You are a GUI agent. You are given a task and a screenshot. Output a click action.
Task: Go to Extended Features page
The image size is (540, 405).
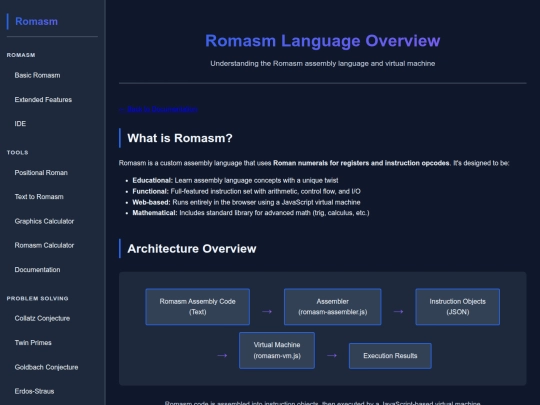(43, 100)
